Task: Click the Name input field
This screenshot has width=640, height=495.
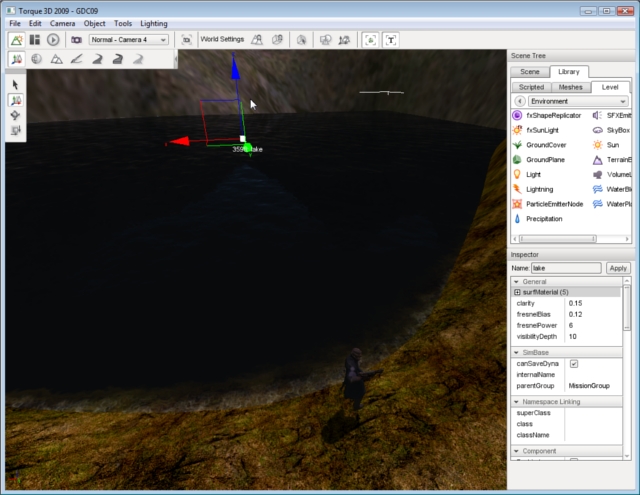Action: [566, 268]
